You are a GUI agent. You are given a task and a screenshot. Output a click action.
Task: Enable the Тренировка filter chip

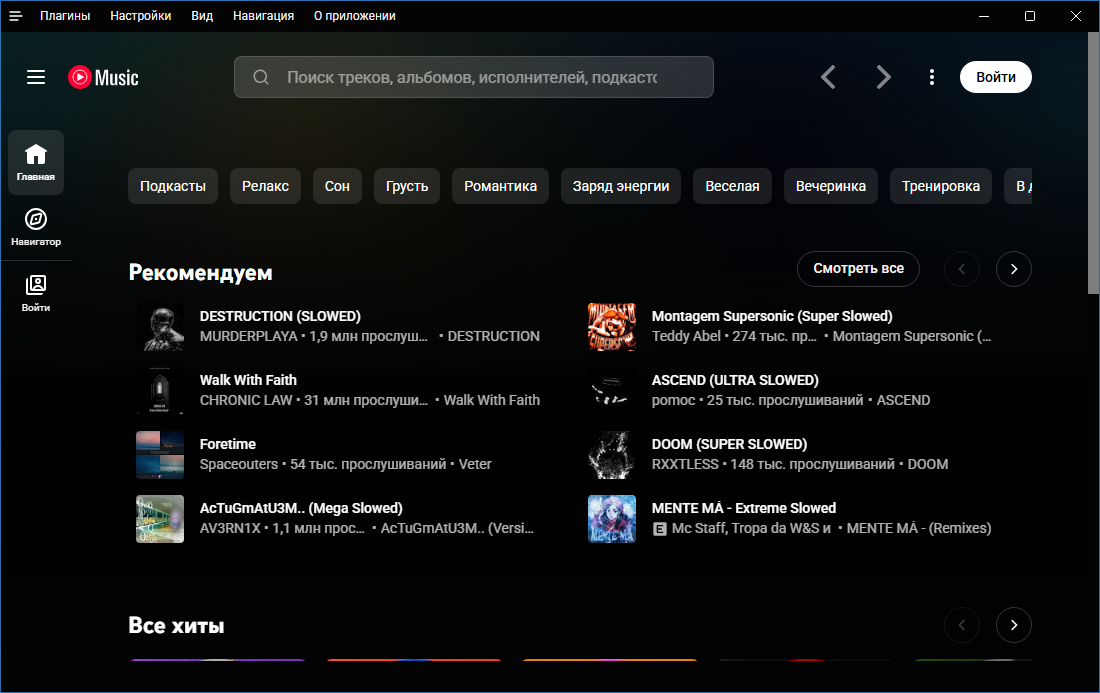click(x=940, y=186)
